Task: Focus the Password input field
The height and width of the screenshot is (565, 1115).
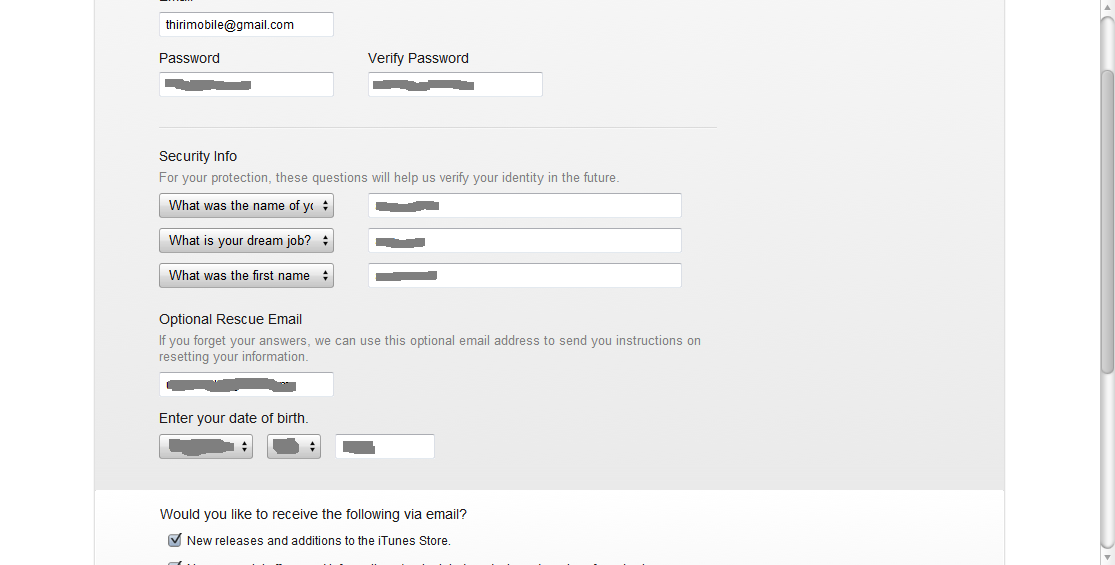Action: [x=246, y=85]
